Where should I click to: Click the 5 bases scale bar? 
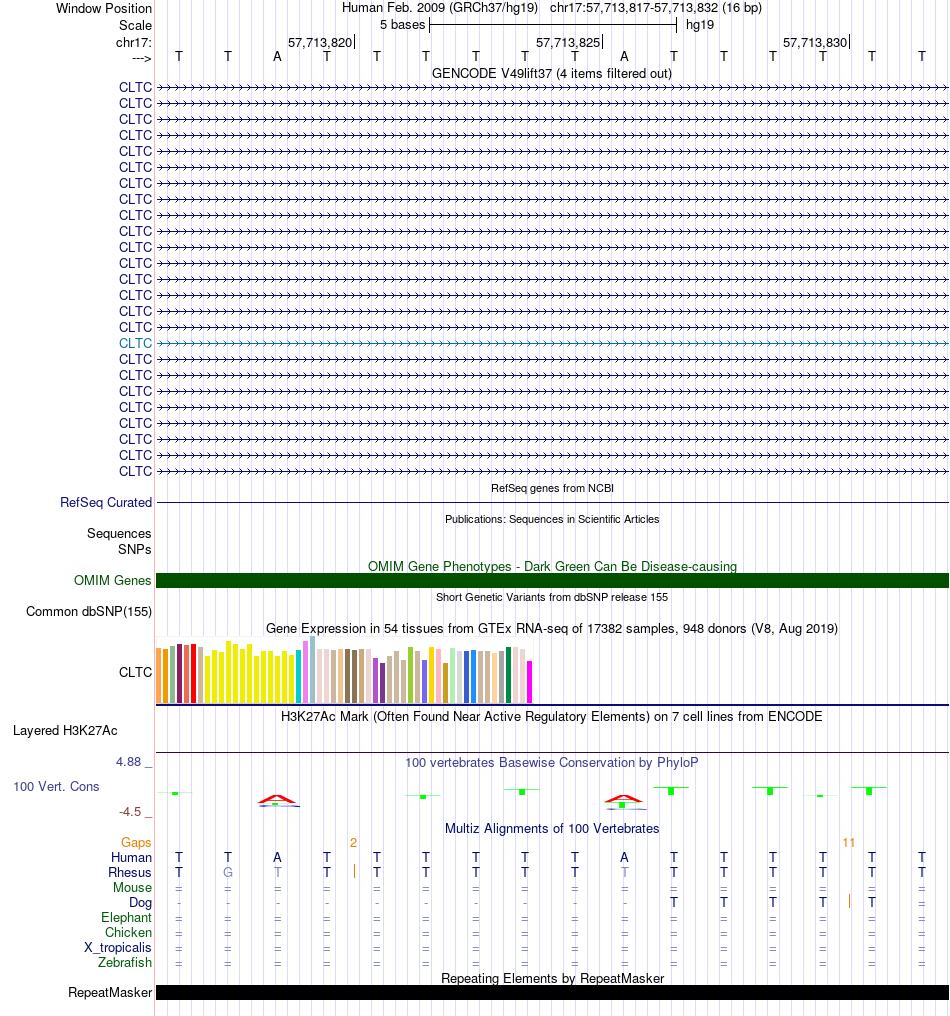pyautogui.click(x=553, y=25)
